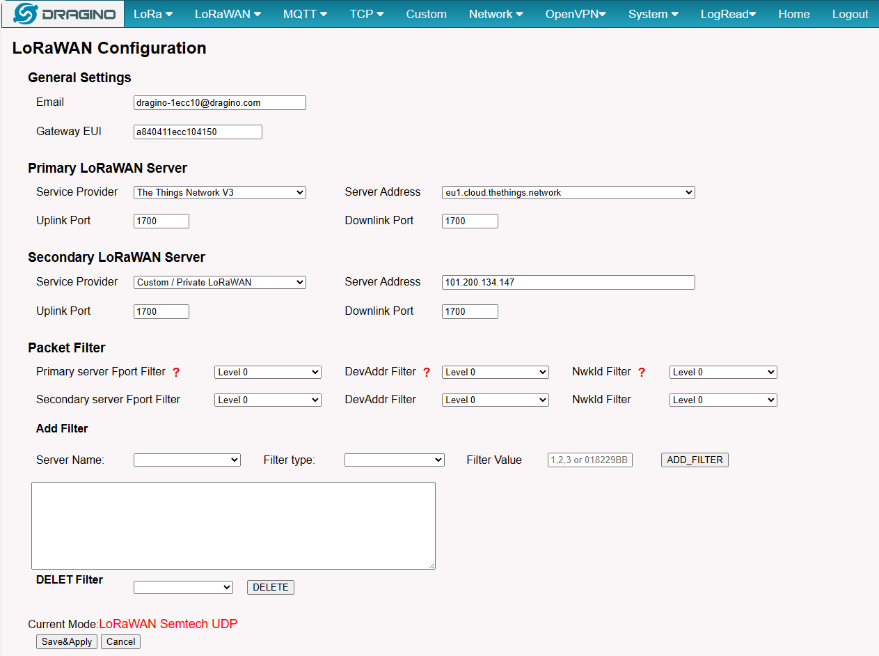Open Secondary server NwkId Filter dropdown
This screenshot has width=879, height=656.
pos(723,400)
